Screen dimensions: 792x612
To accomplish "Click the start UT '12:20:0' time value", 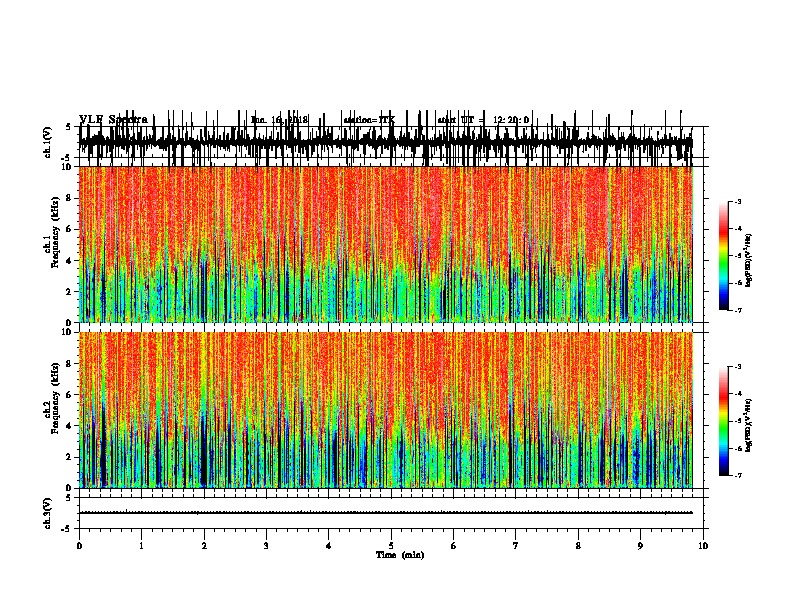I will pyautogui.click(x=511, y=120).
